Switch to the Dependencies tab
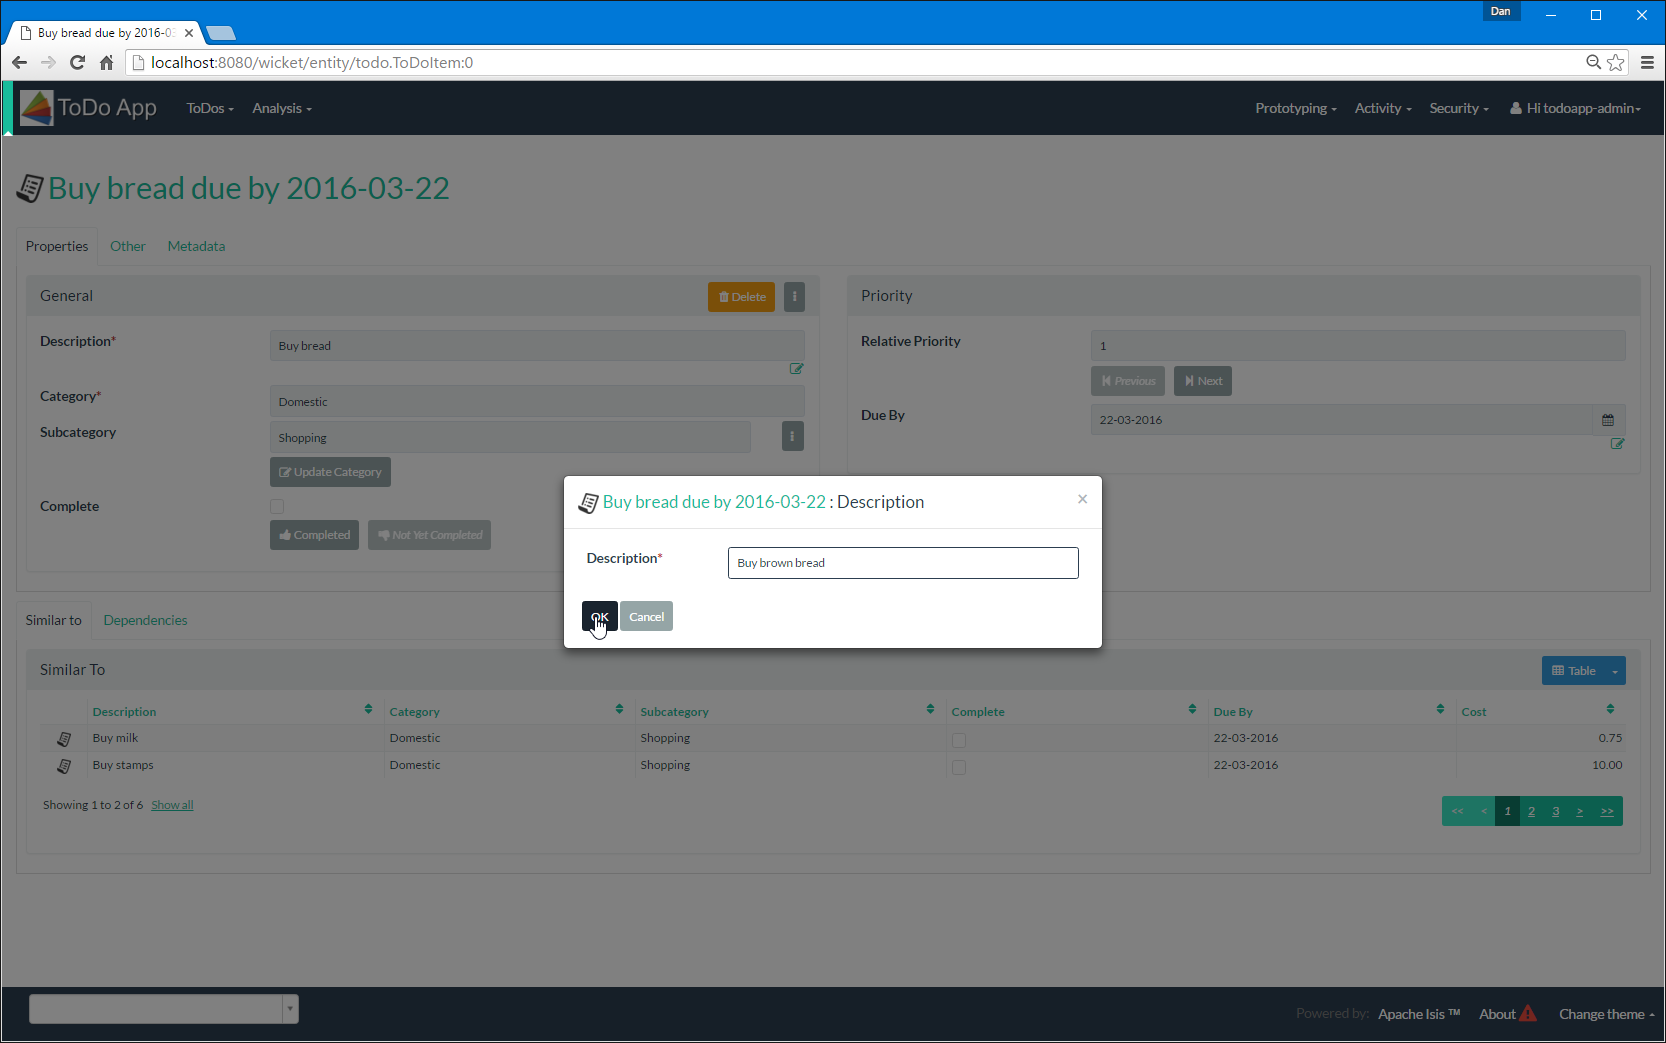Viewport: 1666px width, 1043px height. [145, 620]
